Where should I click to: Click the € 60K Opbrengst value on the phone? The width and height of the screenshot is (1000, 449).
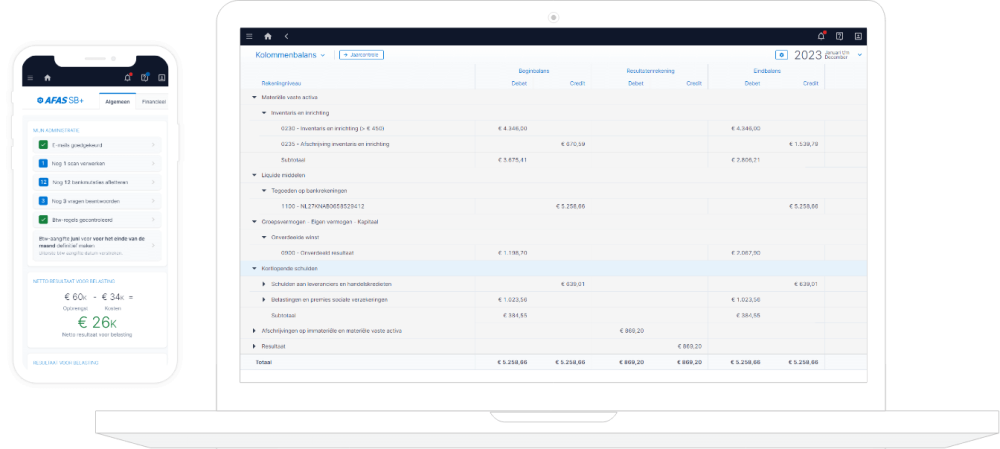click(x=75, y=297)
